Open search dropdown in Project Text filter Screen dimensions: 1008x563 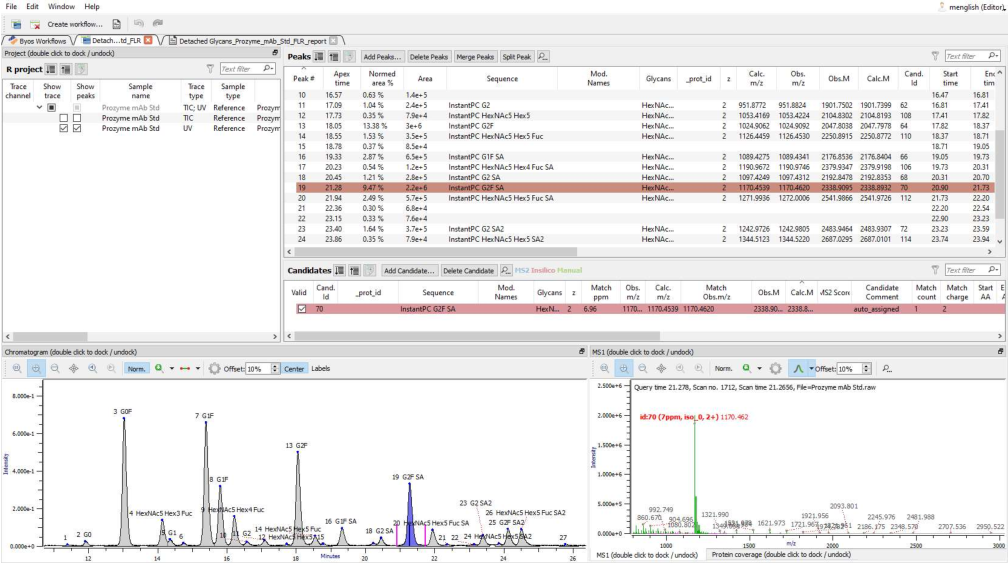(x=269, y=69)
